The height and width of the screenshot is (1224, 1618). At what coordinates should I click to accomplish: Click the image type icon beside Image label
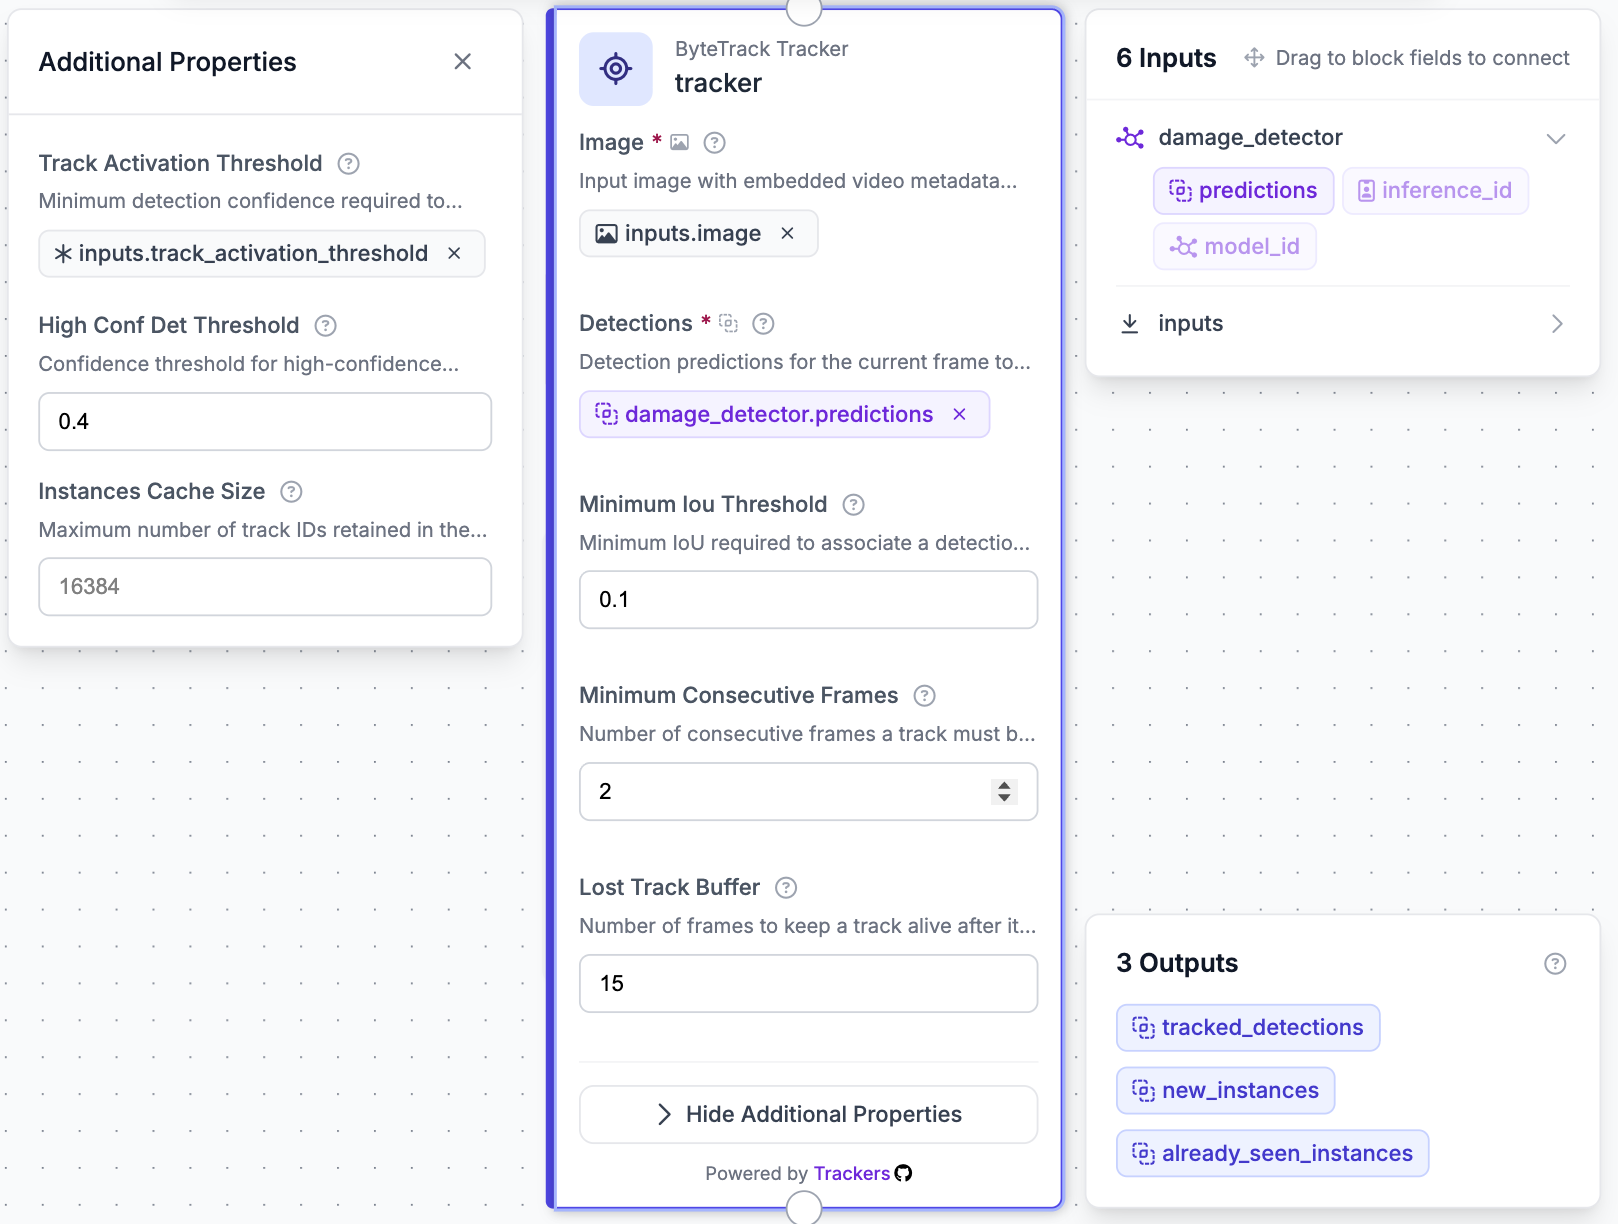coord(680,142)
